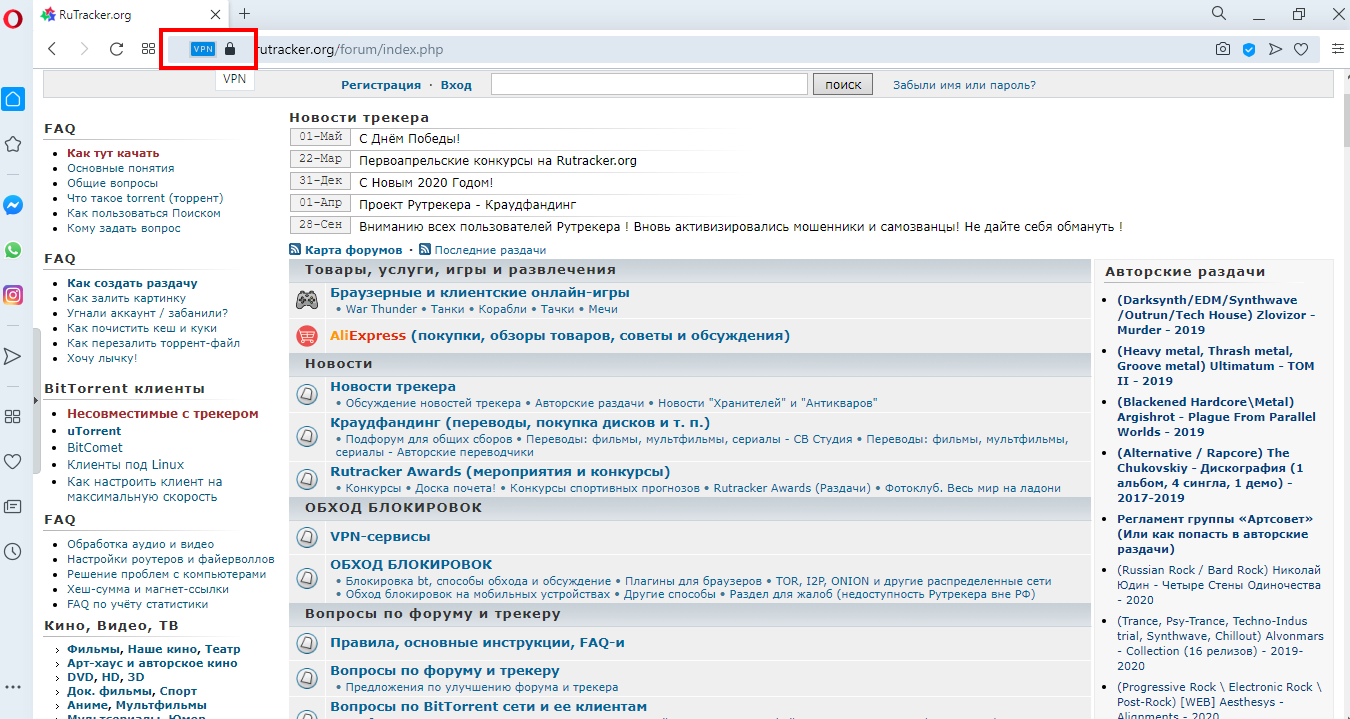The image size is (1350, 719).
Task: Click the send page arrow in address bar
Action: coord(1275,49)
